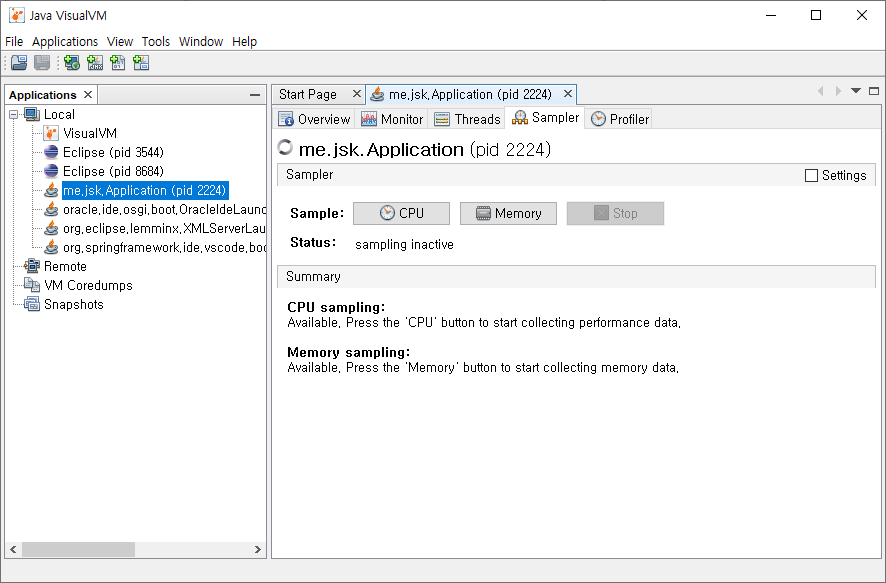
Task: Click the Snapshots node icon
Action: (32, 304)
